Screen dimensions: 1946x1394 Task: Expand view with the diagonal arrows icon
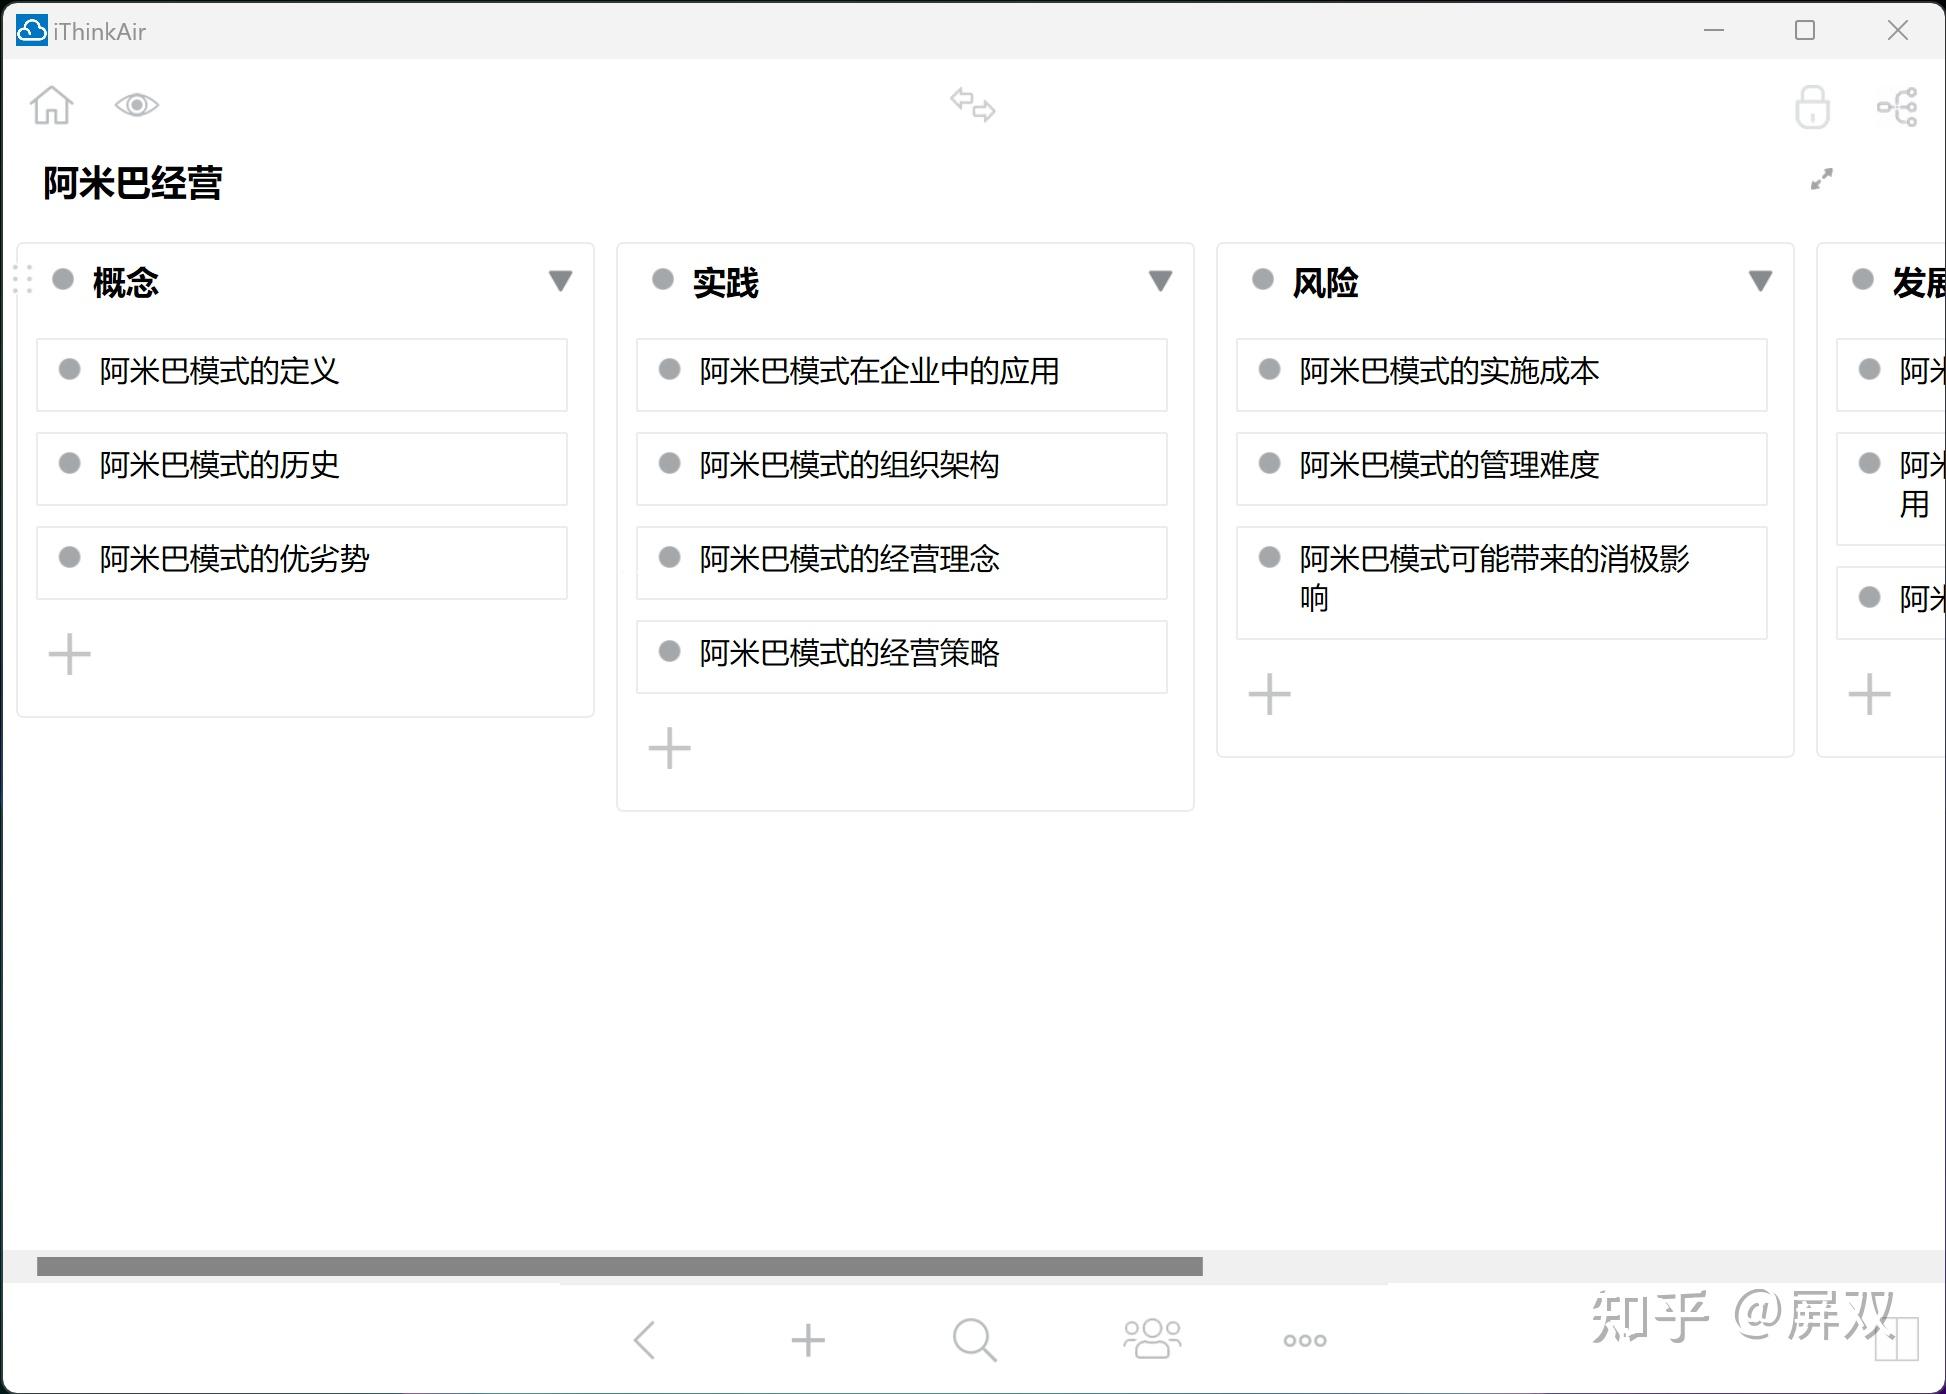tap(1822, 179)
